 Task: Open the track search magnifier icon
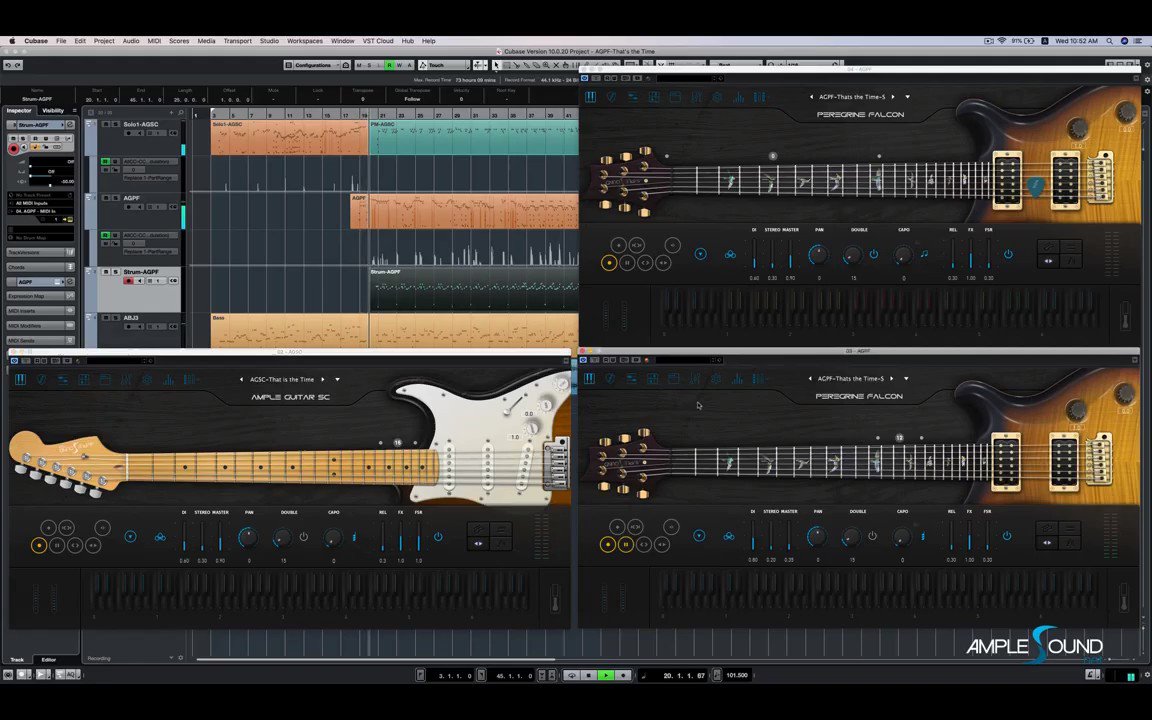point(181,112)
